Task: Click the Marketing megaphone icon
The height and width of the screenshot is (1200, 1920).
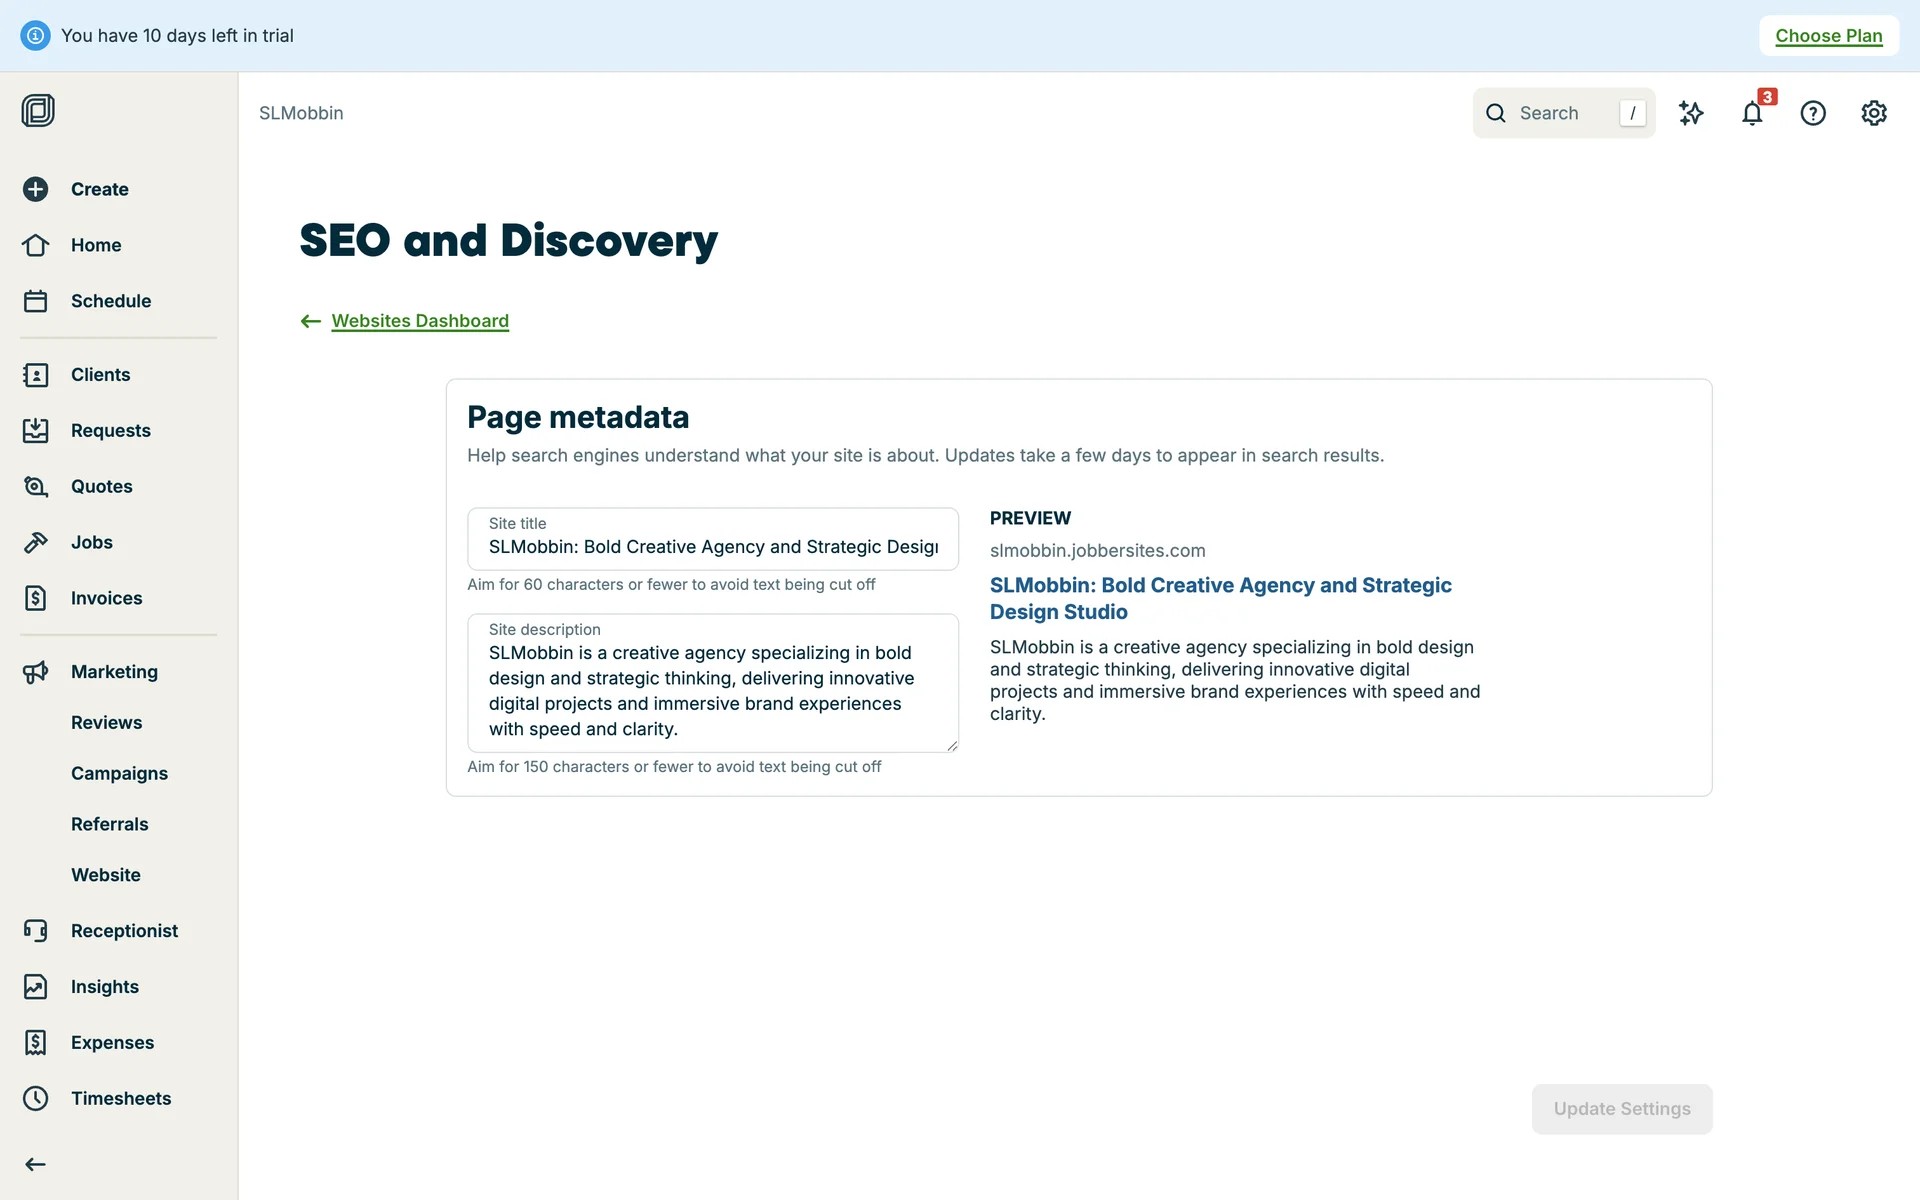Action: [36, 672]
